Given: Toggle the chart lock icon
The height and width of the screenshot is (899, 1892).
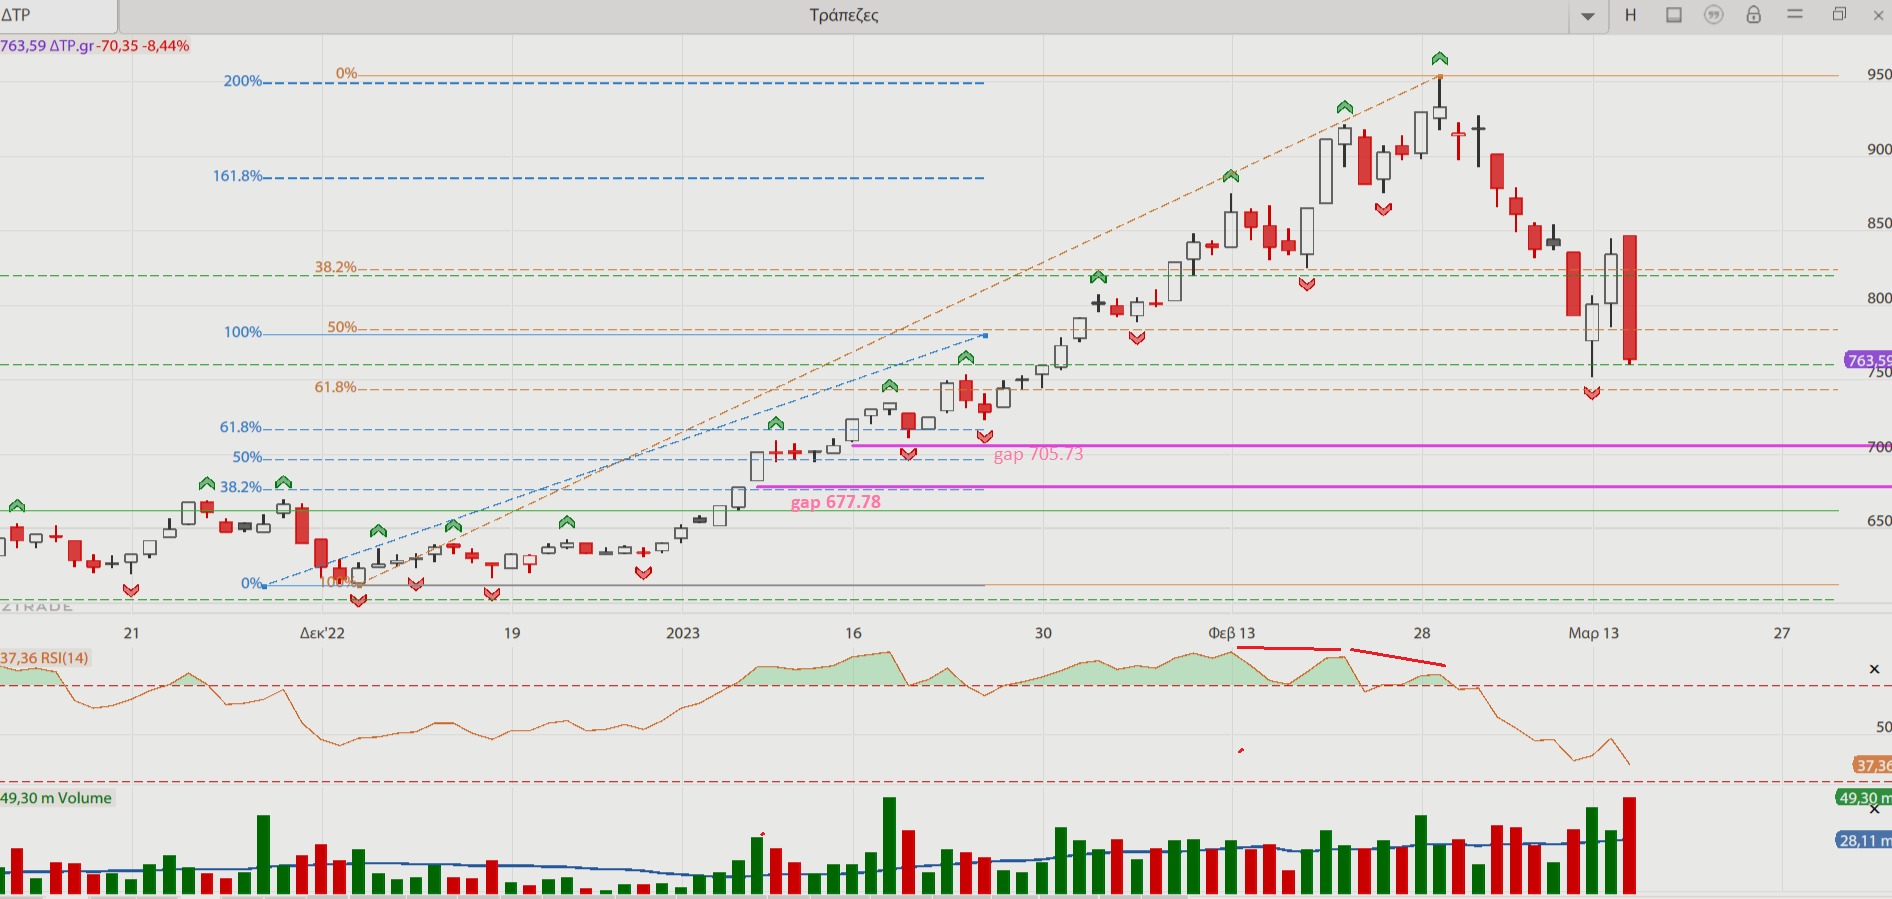Looking at the screenshot, I should (1754, 15).
